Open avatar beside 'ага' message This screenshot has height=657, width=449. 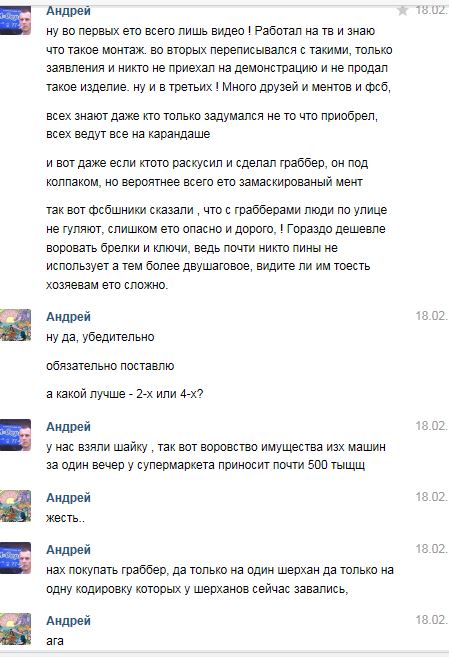[15, 629]
